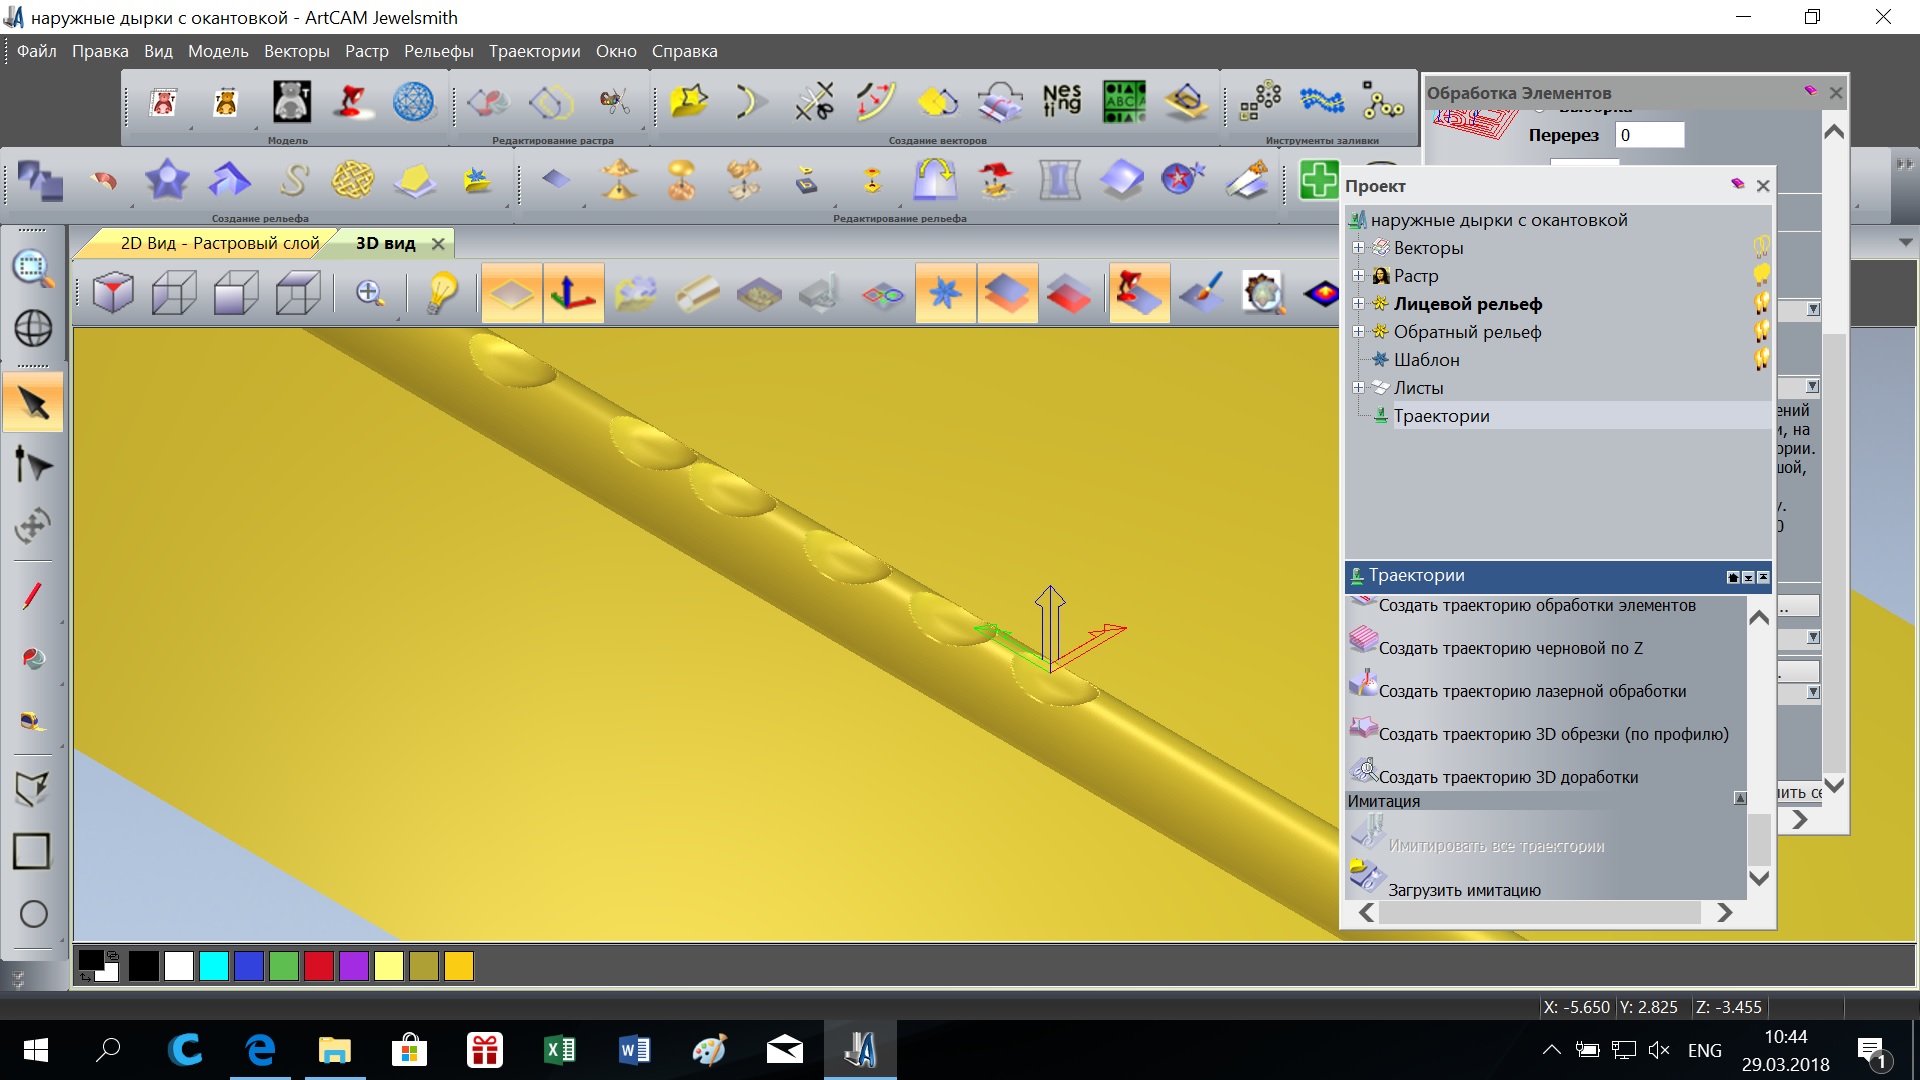Select isometric cube view icon

click(x=113, y=293)
